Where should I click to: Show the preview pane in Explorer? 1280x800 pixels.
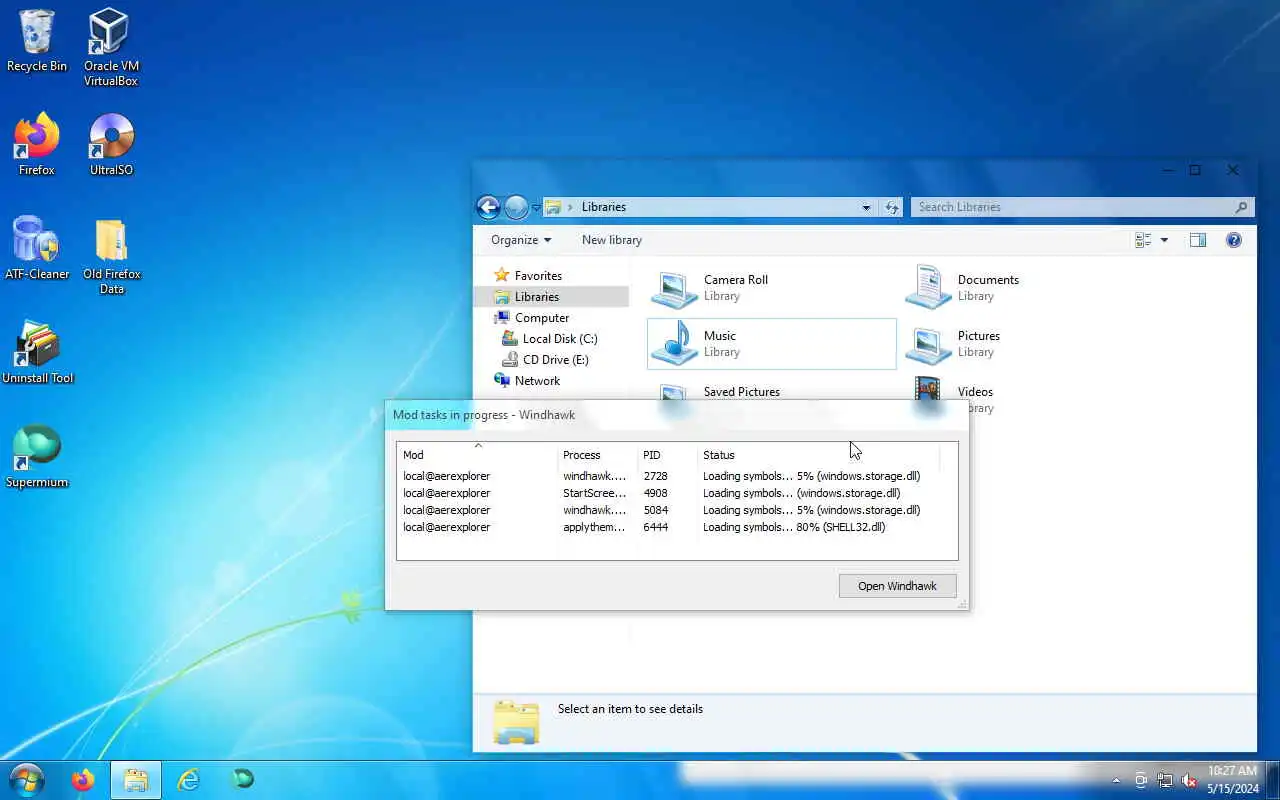[1197, 240]
